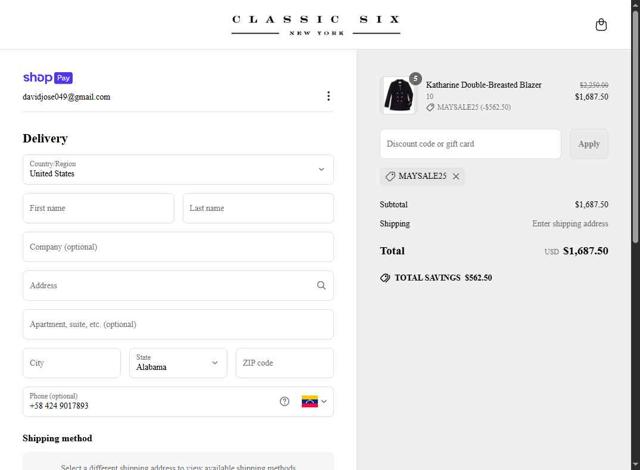Screen dimensions: 640x470
Task: Click the Shop Pay logo
Action: click(x=48, y=77)
